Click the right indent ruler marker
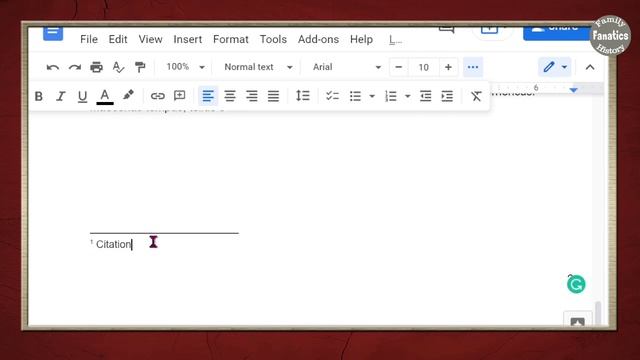Viewport: 640px width, 360px height. pos(573,90)
